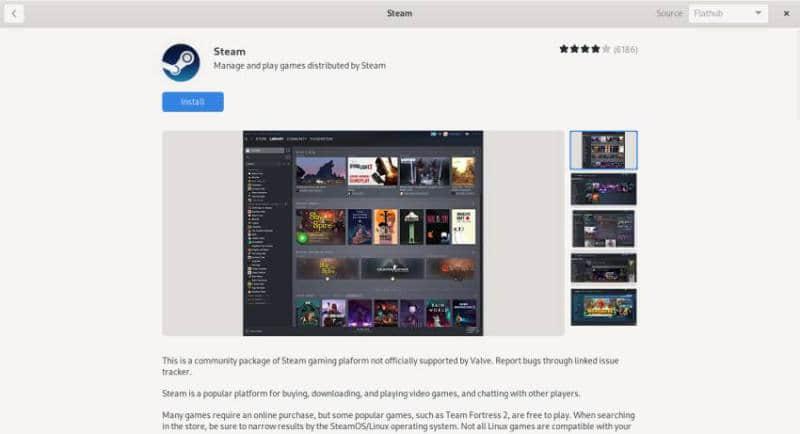This screenshot has height=434, width=800.
Task: Click the 'Manage and play games' summary text
Action: click(299, 66)
